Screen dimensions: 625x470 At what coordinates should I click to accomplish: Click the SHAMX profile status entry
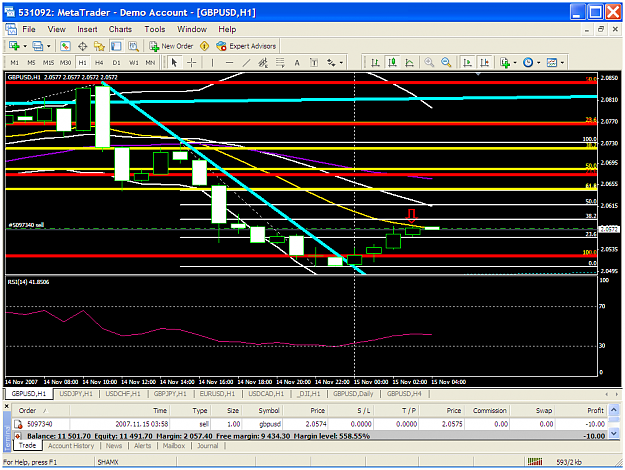click(108, 462)
